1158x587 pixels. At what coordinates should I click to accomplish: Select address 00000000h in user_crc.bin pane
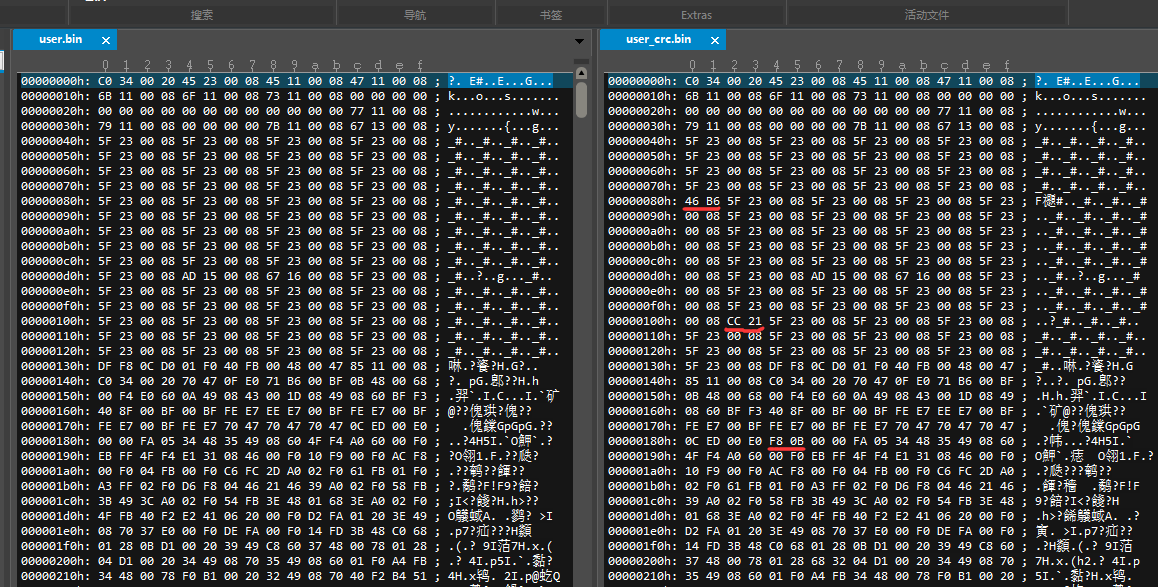(x=643, y=81)
